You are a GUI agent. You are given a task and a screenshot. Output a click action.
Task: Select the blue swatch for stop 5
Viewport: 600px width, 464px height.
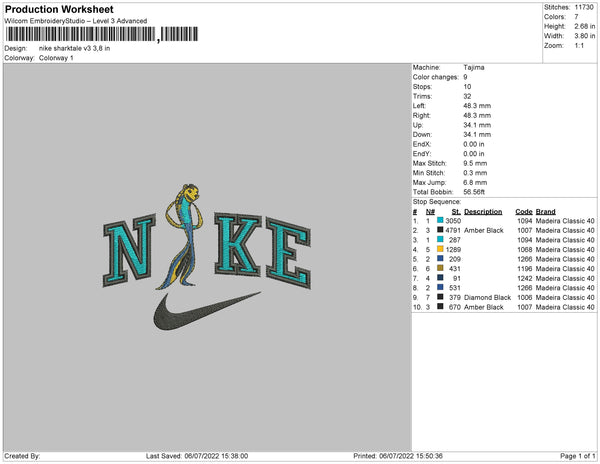(x=440, y=259)
